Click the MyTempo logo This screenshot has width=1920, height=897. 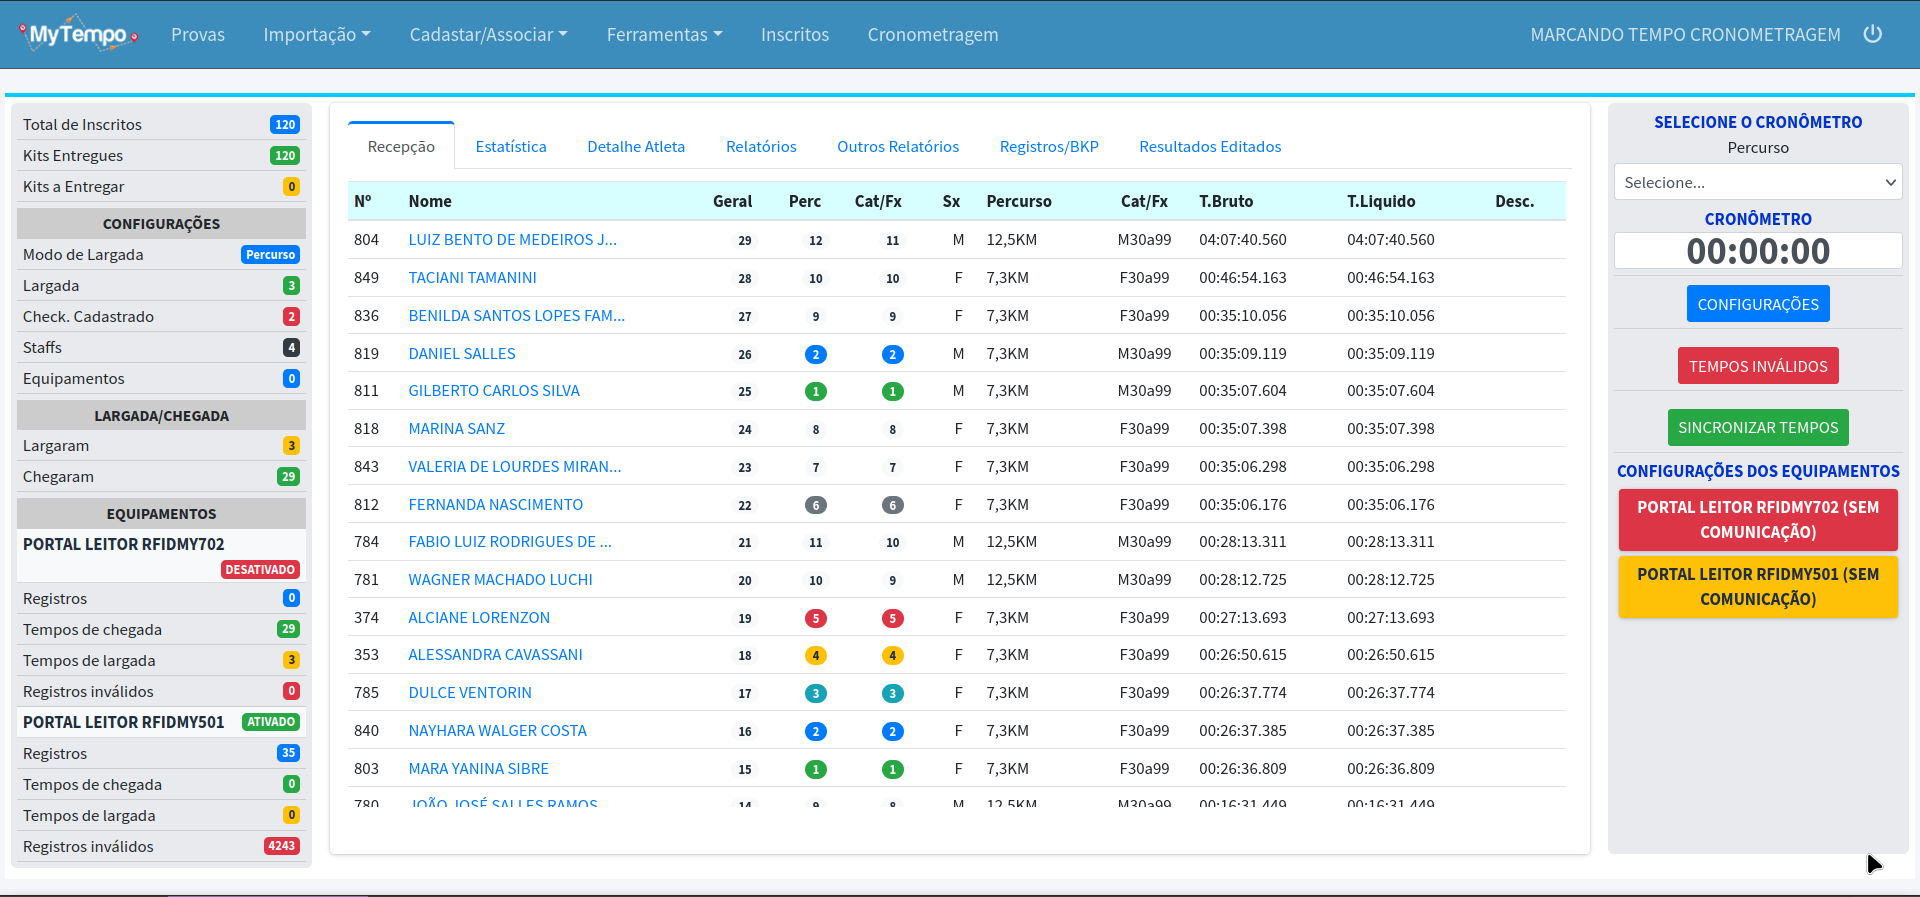[x=78, y=34]
